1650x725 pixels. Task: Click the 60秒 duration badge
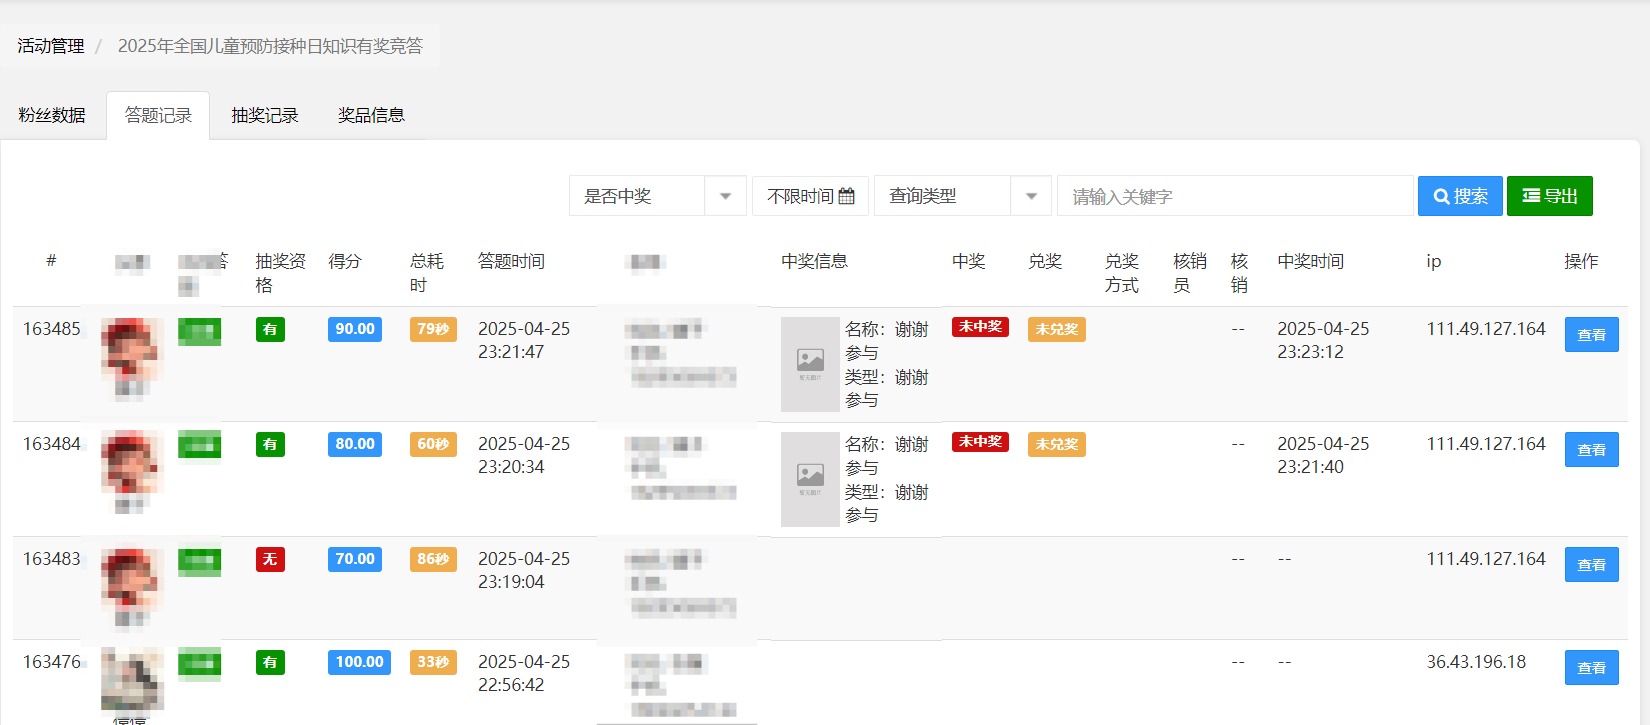[x=433, y=444]
